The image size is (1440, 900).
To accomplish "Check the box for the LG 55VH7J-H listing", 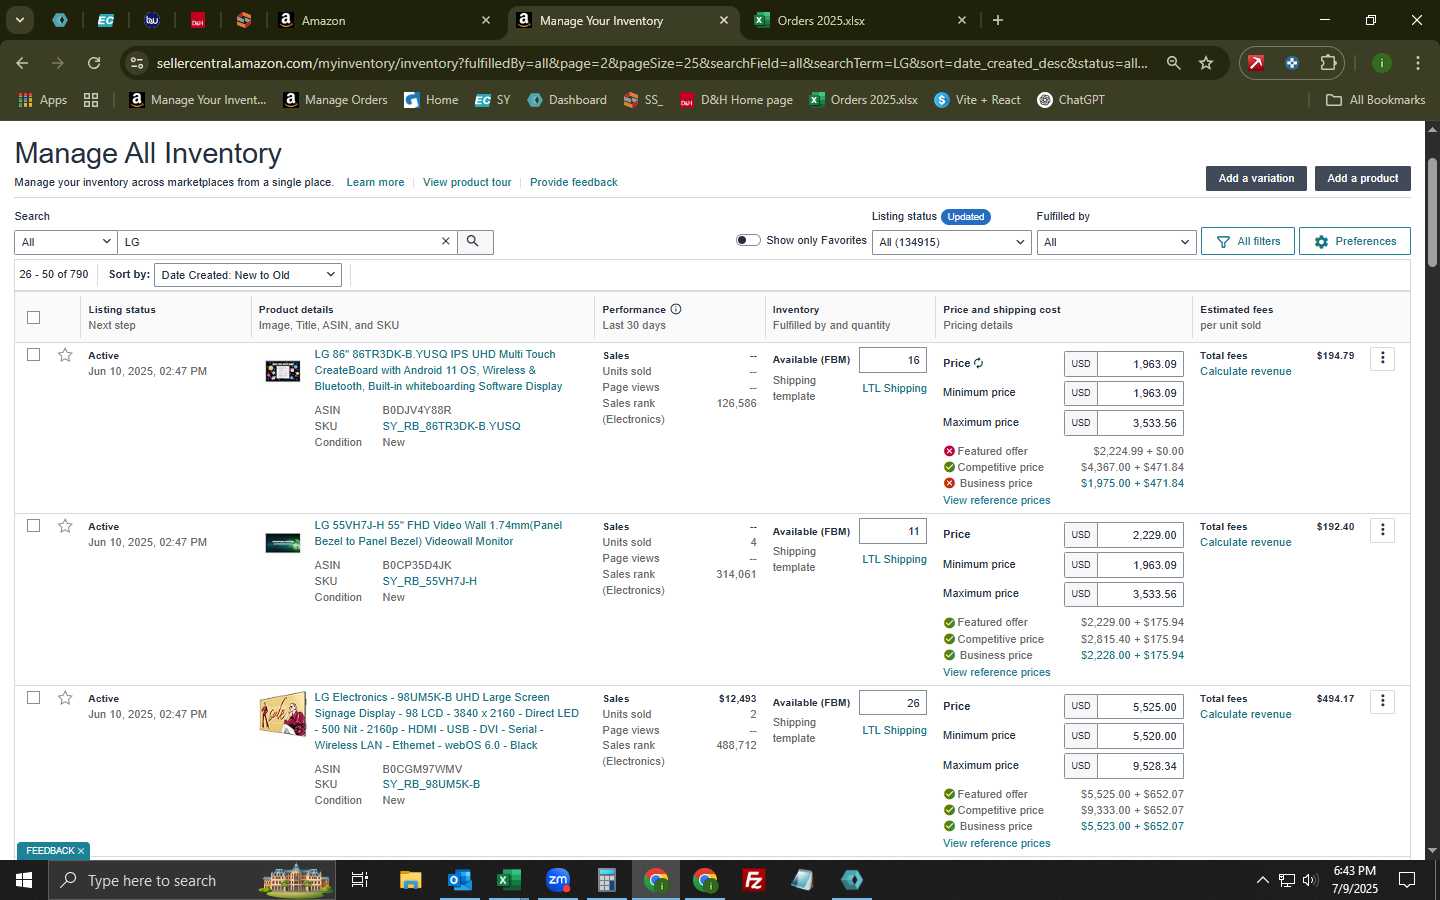I will (34, 526).
